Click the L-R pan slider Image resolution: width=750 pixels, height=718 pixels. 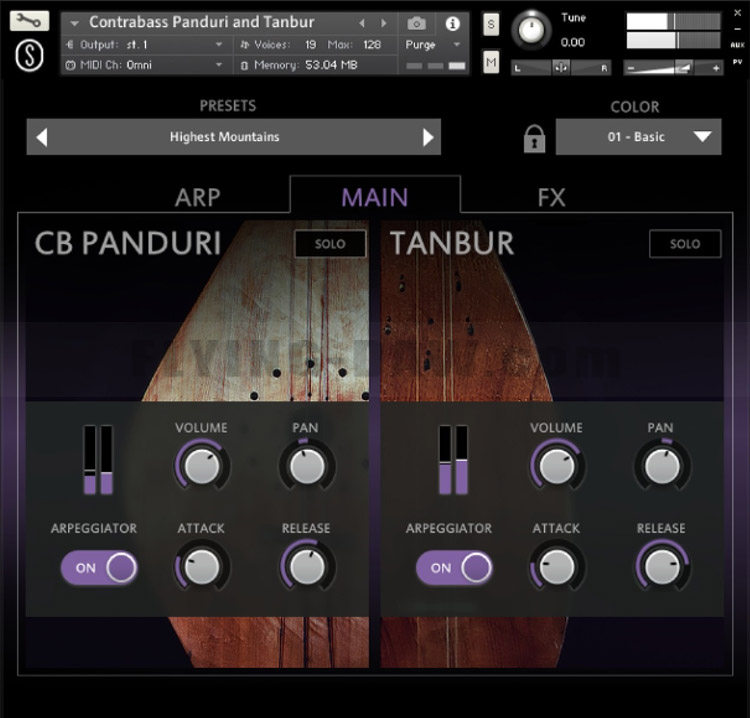(x=561, y=68)
